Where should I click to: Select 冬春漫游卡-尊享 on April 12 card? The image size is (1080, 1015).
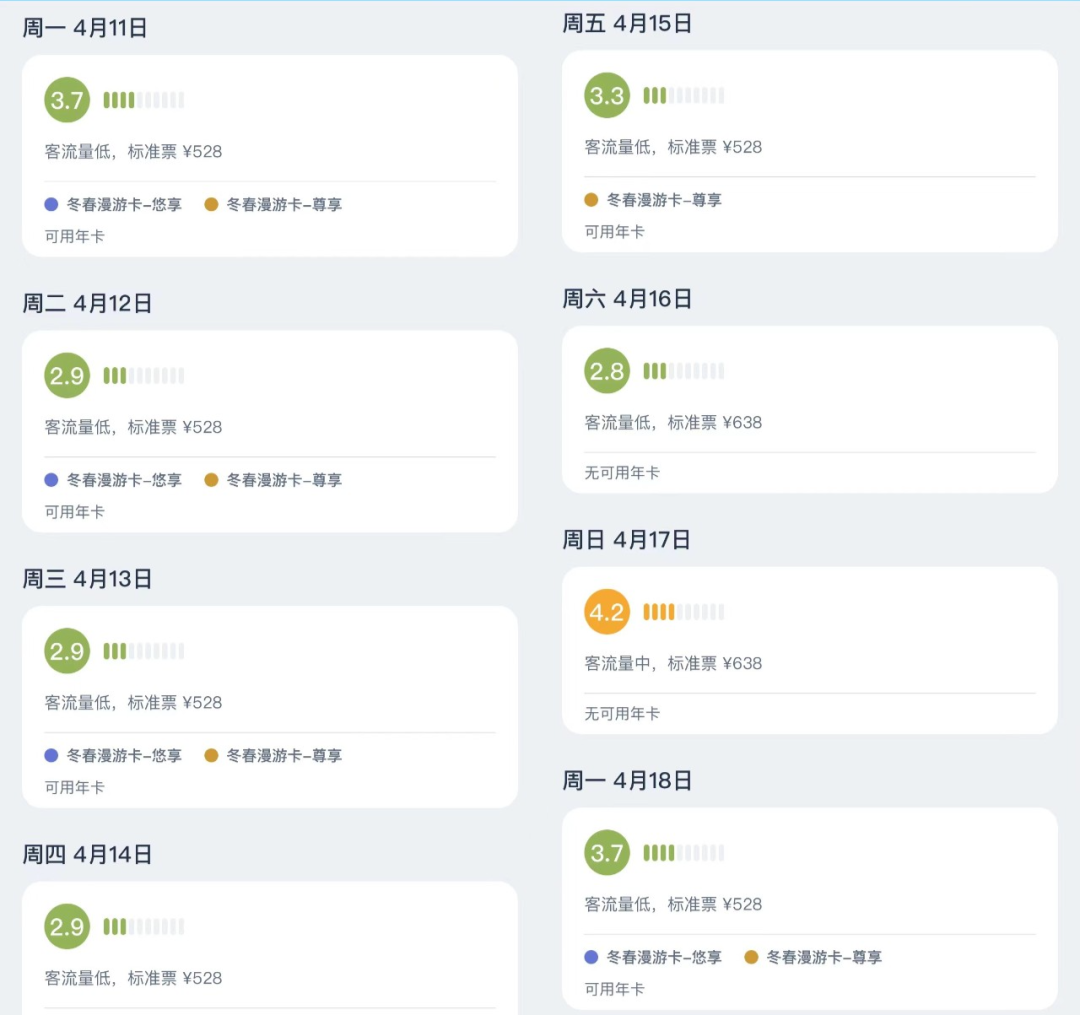click(284, 480)
